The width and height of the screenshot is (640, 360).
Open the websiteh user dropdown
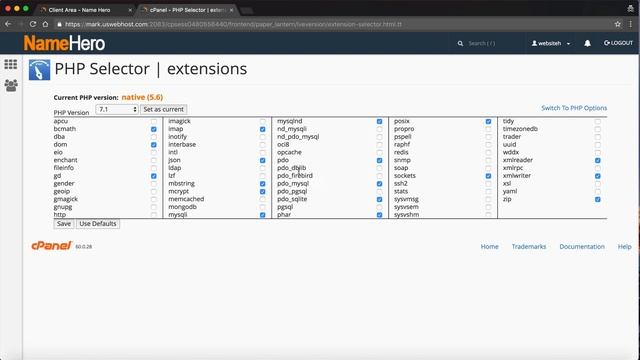pyautogui.click(x=551, y=43)
